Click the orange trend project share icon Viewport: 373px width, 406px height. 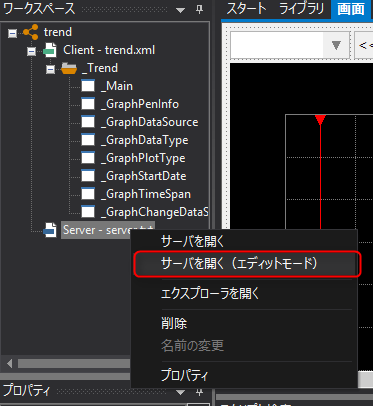click(31, 32)
